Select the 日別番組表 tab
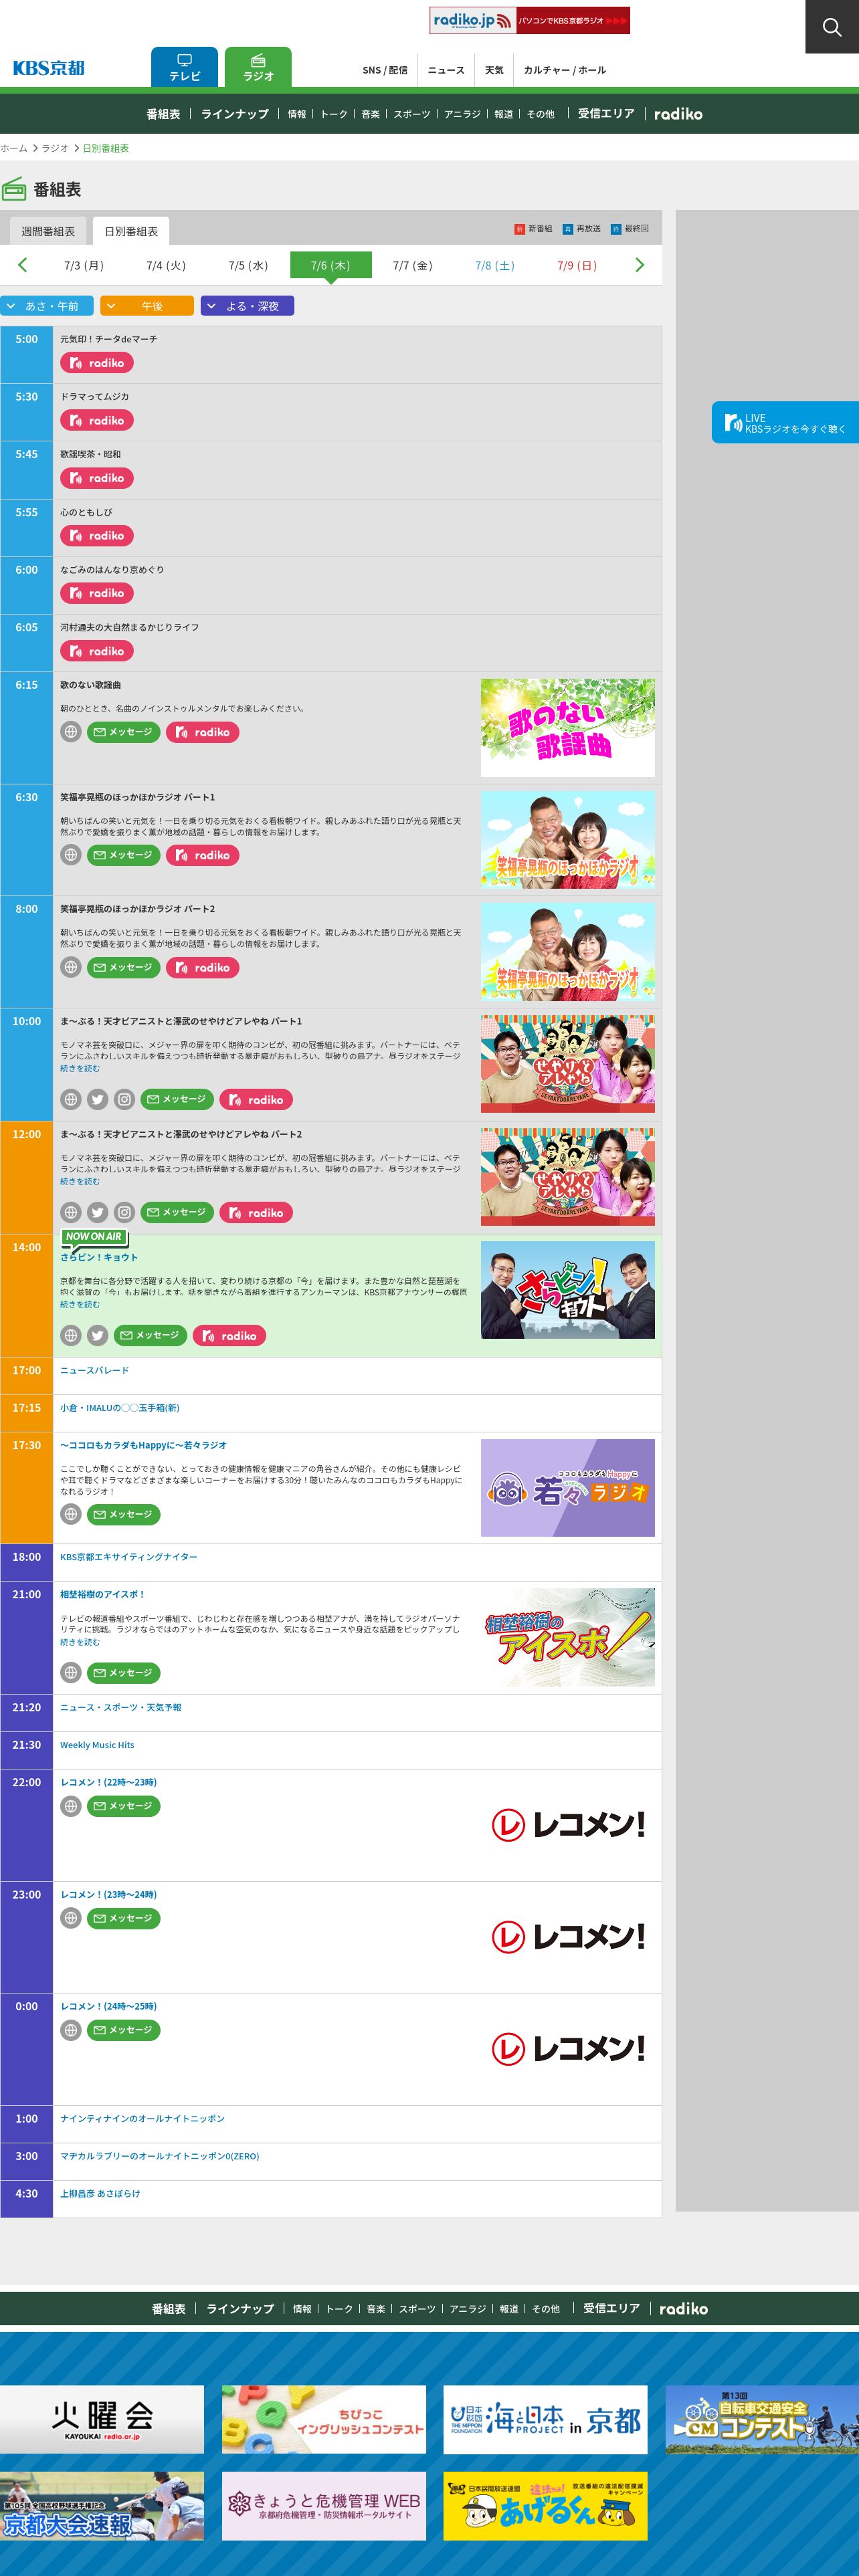The height and width of the screenshot is (2576, 859). pos(131,231)
